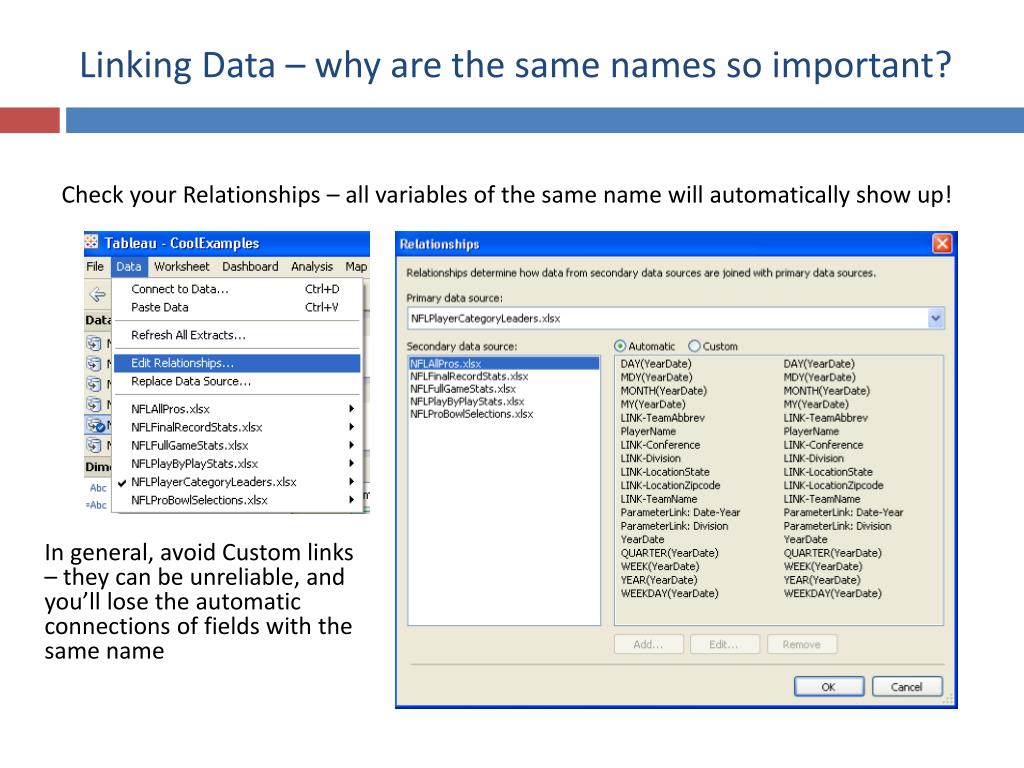Click the =Abc calculated field icon
The width and height of the screenshot is (1024, 768).
[x=96, y=505]
